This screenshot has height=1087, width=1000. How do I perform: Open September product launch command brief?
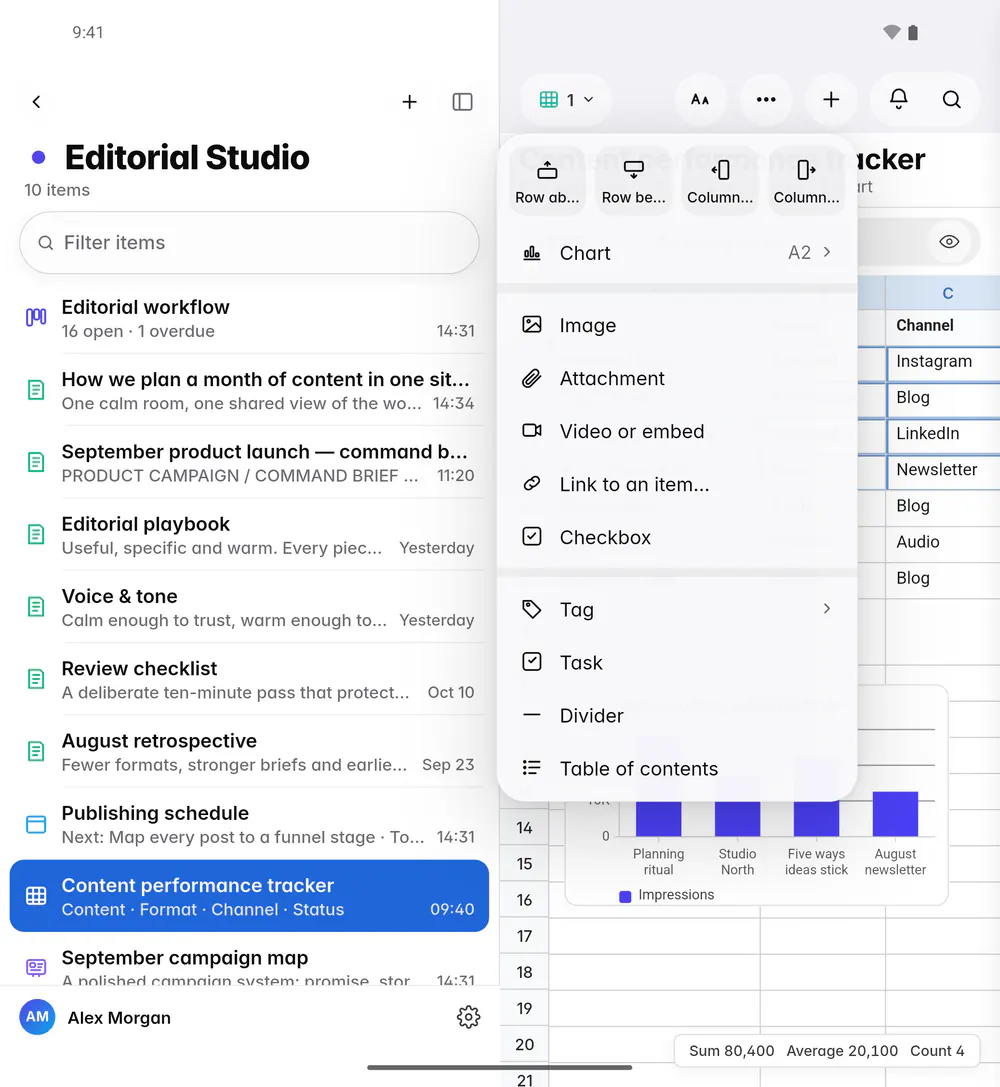pyautogui.click(x=249, y=463)
